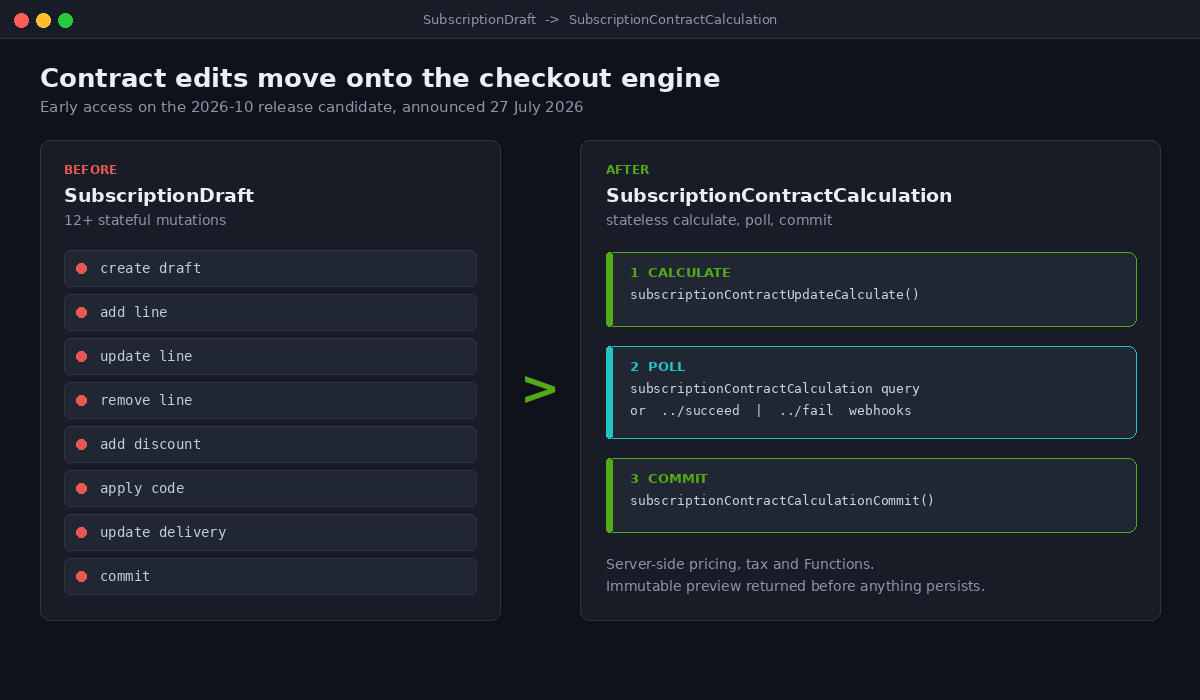Click the early access announcement subtitle
Image resolution: width=1200 pixels, height=700 pixels.
pyautogui.click(x=312, y=107)
